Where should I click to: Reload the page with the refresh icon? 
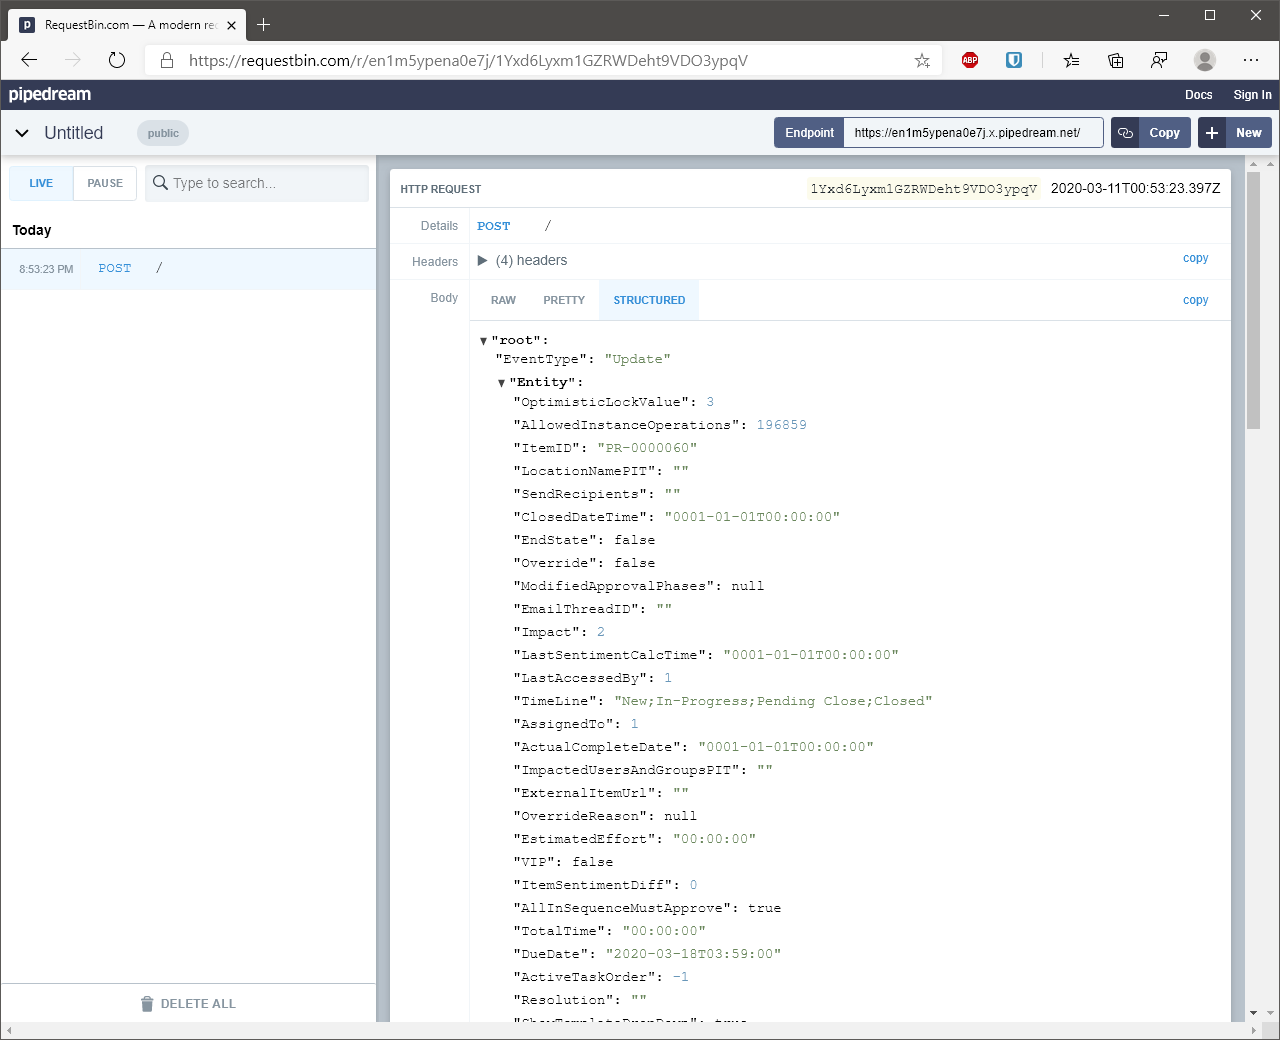117,60
